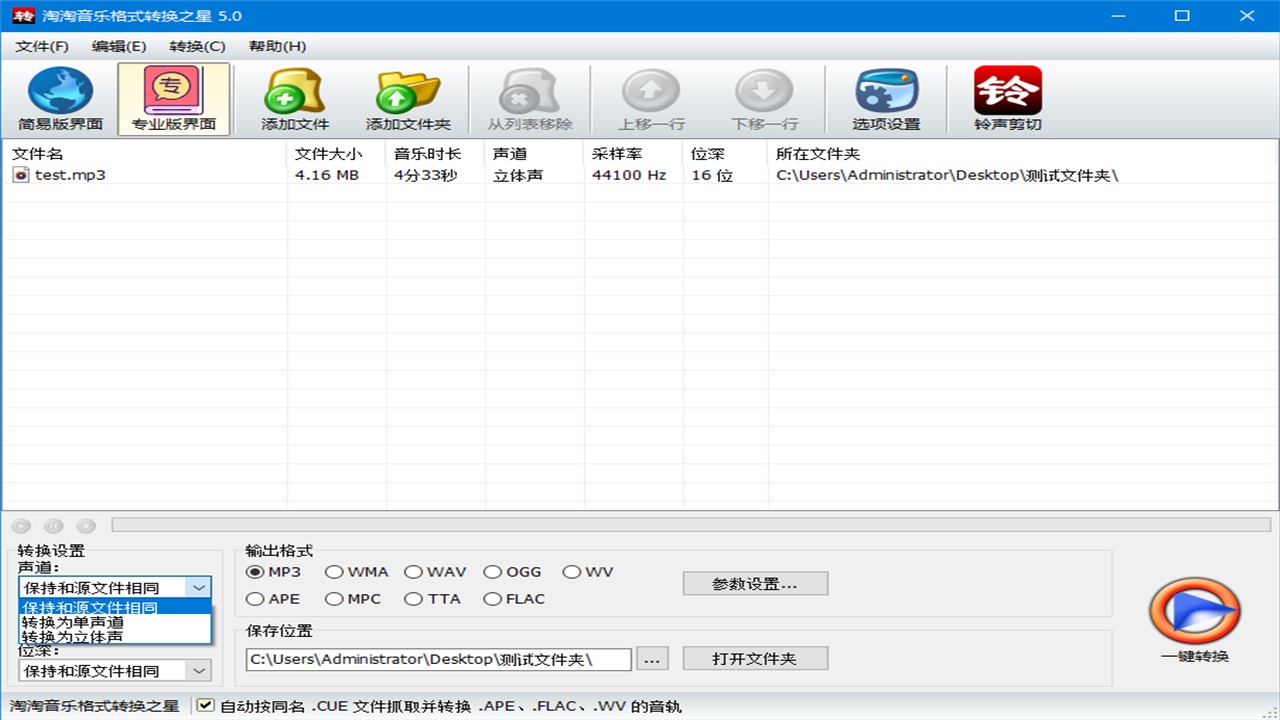
Task: Choose 转换为立体声 in the dropdown list
Action: tap(73, 637)
